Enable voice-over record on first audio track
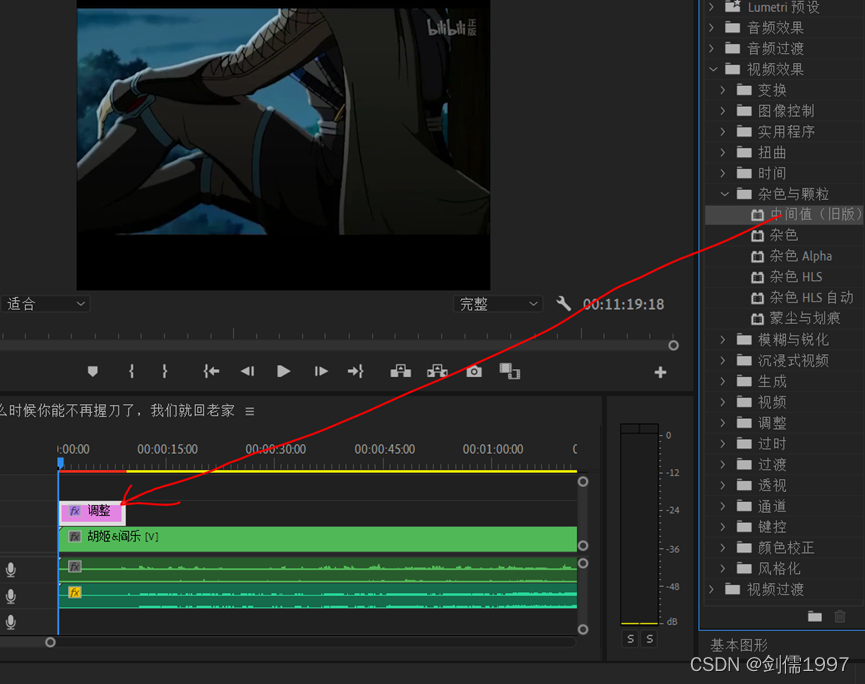The image size is (865, 684). click(10, 570)
